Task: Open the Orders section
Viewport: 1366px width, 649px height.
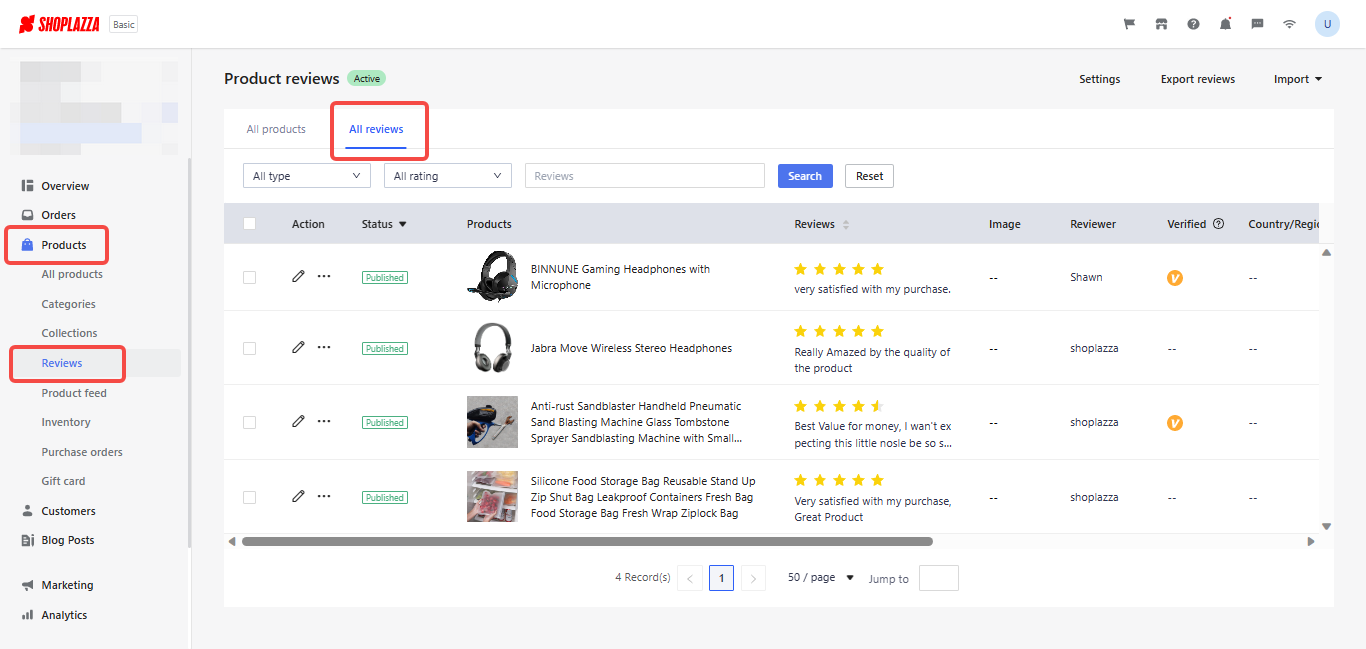Action: click(x=58, y=215)
